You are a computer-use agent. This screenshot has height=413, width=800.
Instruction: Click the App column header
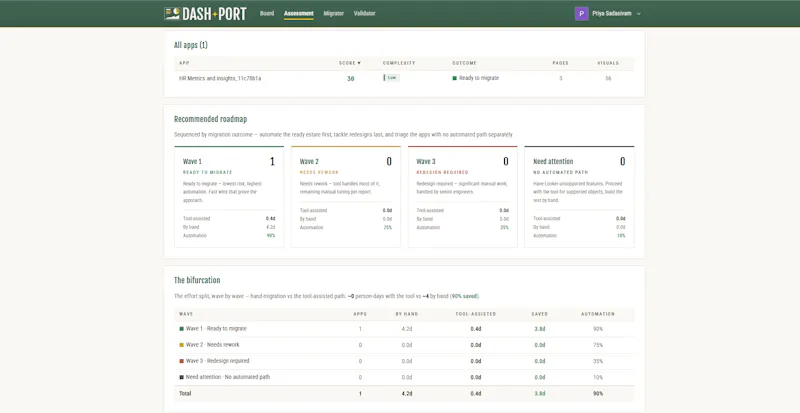(x=184, y=63)
